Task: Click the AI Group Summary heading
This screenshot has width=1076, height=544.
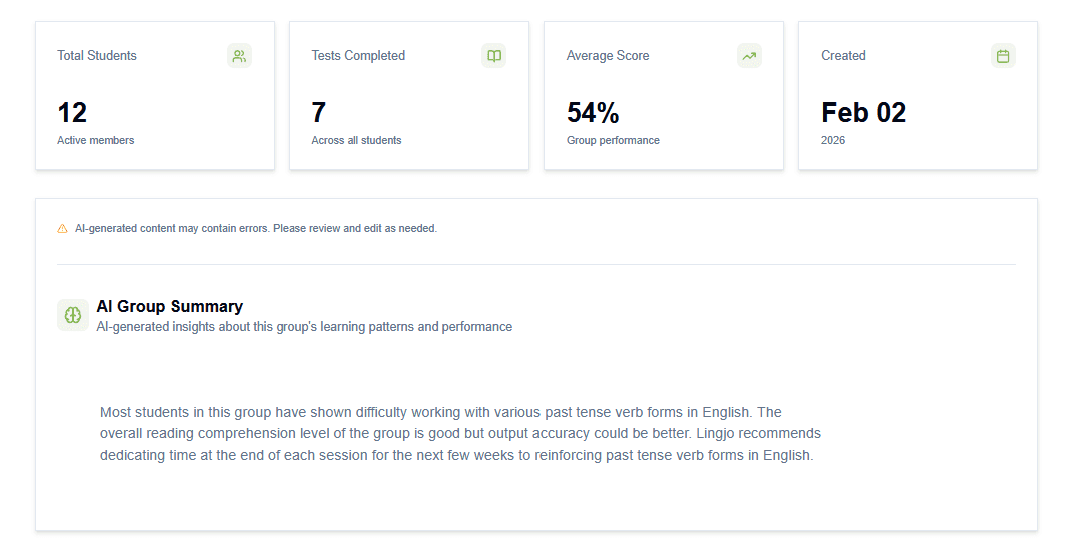Action: (170, 307)
